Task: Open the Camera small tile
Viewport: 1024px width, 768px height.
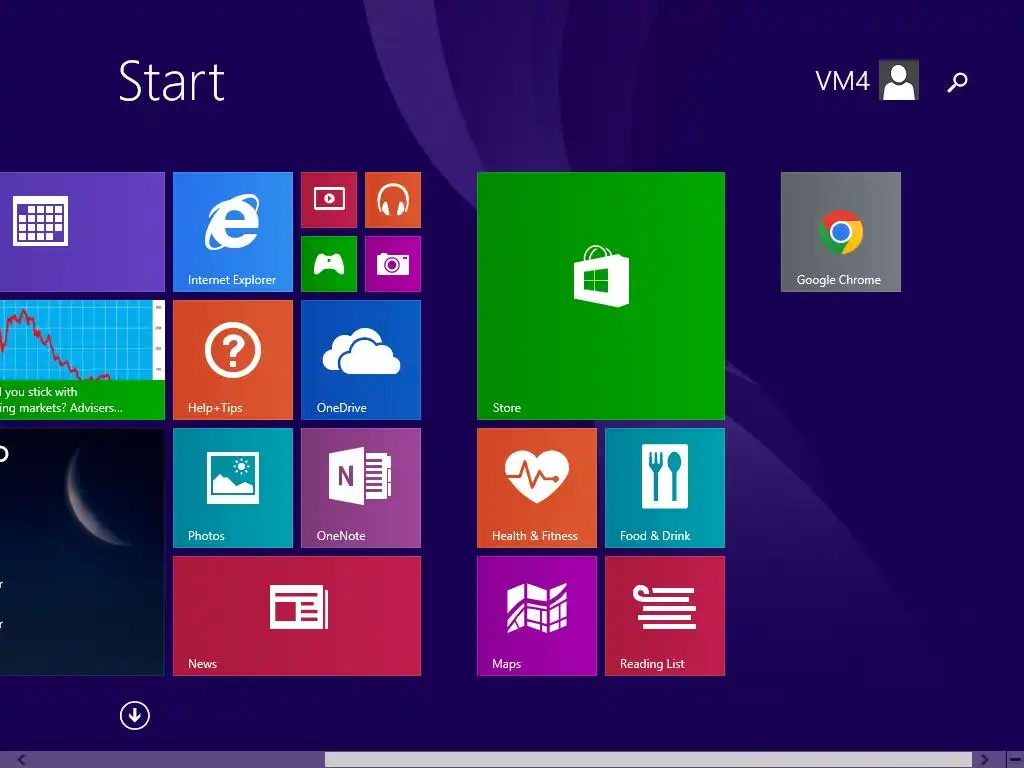Action: tap(393, 264)
